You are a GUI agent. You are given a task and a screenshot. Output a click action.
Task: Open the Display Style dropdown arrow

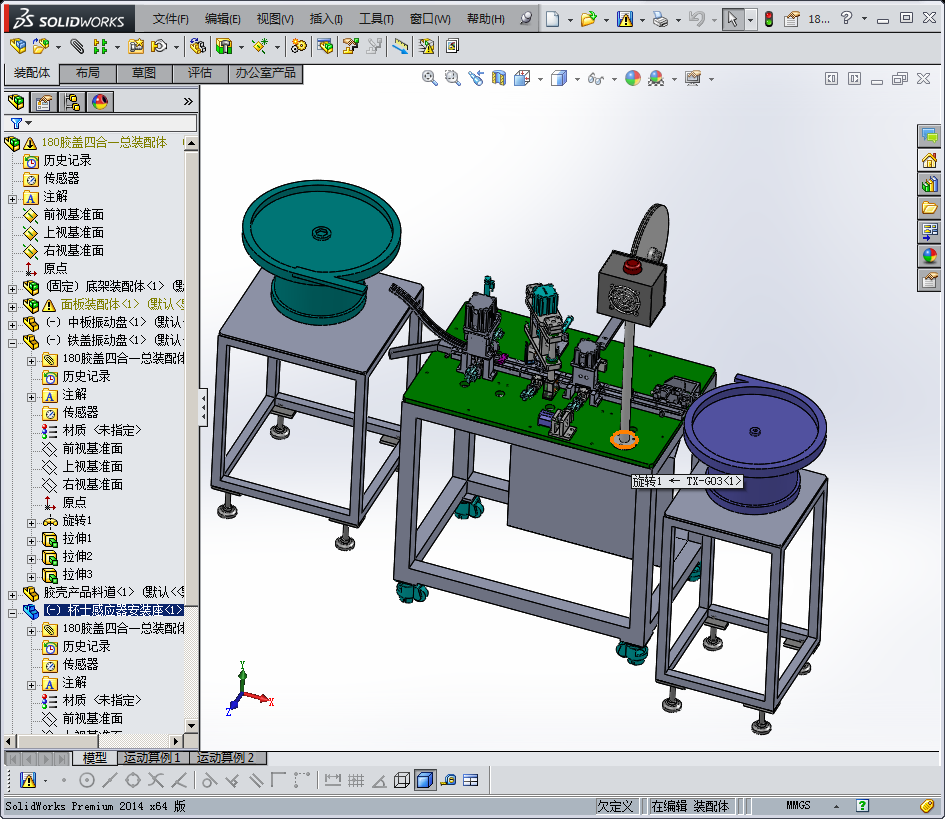point(577,79)
